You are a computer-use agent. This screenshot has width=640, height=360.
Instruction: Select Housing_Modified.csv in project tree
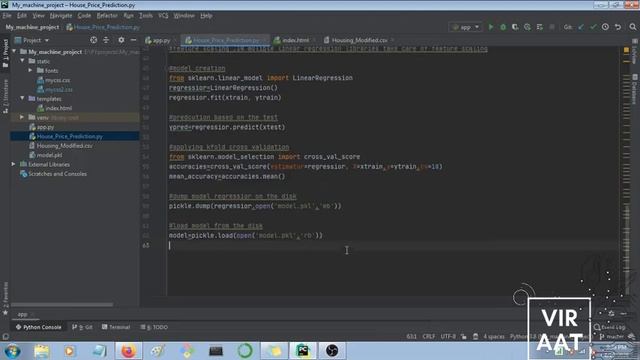(64, 146)
